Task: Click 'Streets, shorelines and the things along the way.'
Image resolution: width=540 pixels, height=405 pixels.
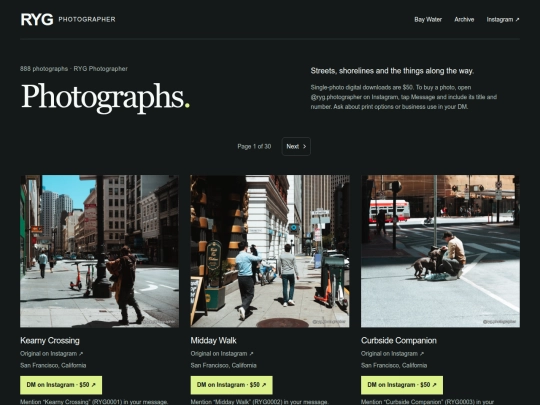Action: tap(392, 71)
